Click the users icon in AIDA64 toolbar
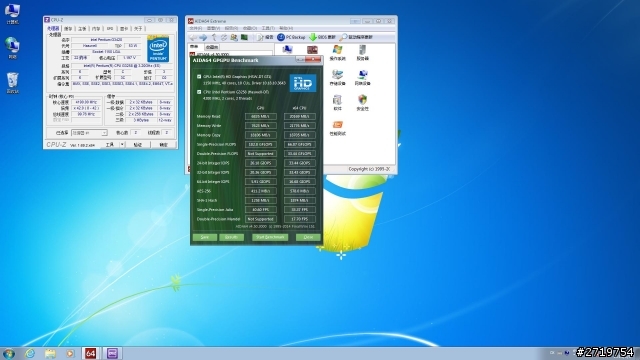640x360 pixels. click(234, 38)
